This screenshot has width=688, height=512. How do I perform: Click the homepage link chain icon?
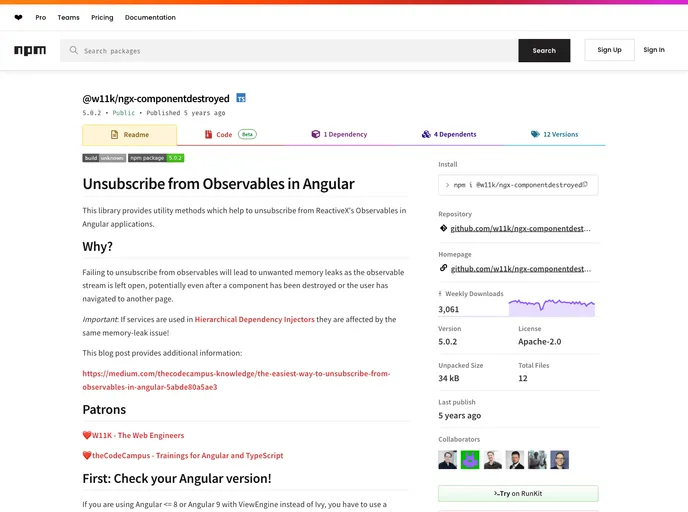[443, 268]
